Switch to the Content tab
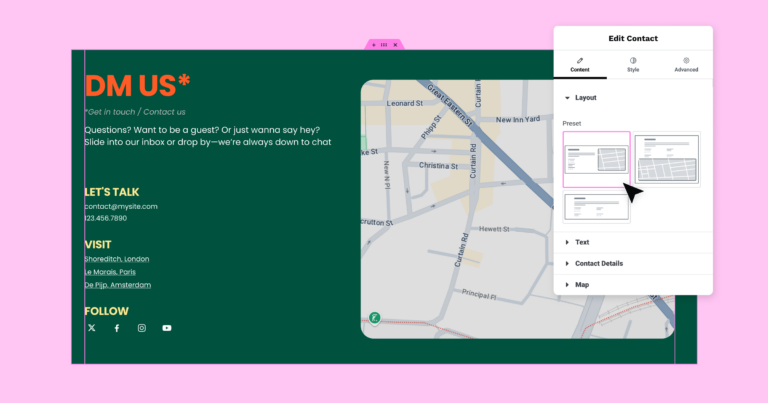 (580, 65)
